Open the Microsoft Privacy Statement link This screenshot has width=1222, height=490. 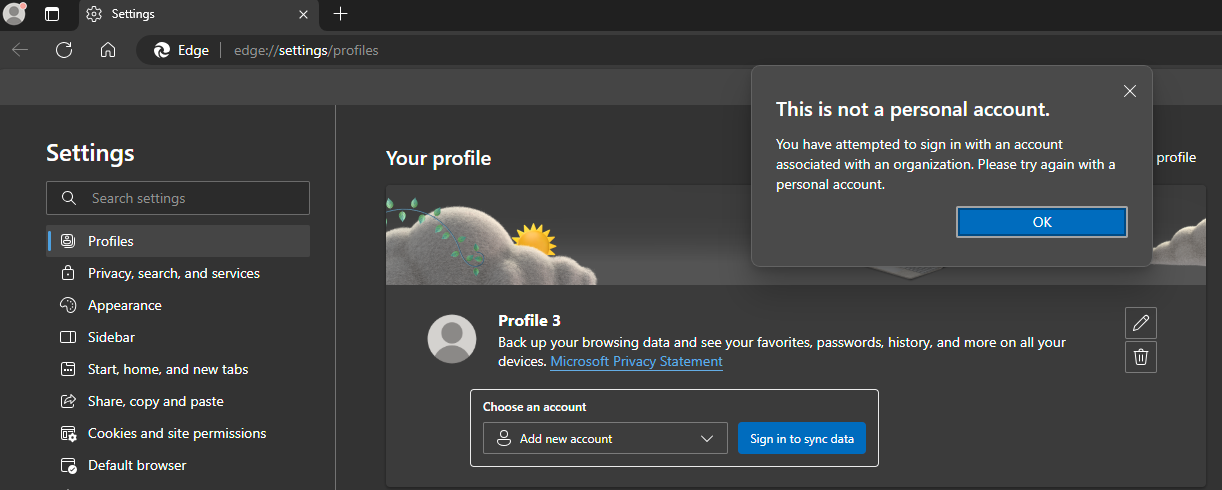tap(636, 361)
